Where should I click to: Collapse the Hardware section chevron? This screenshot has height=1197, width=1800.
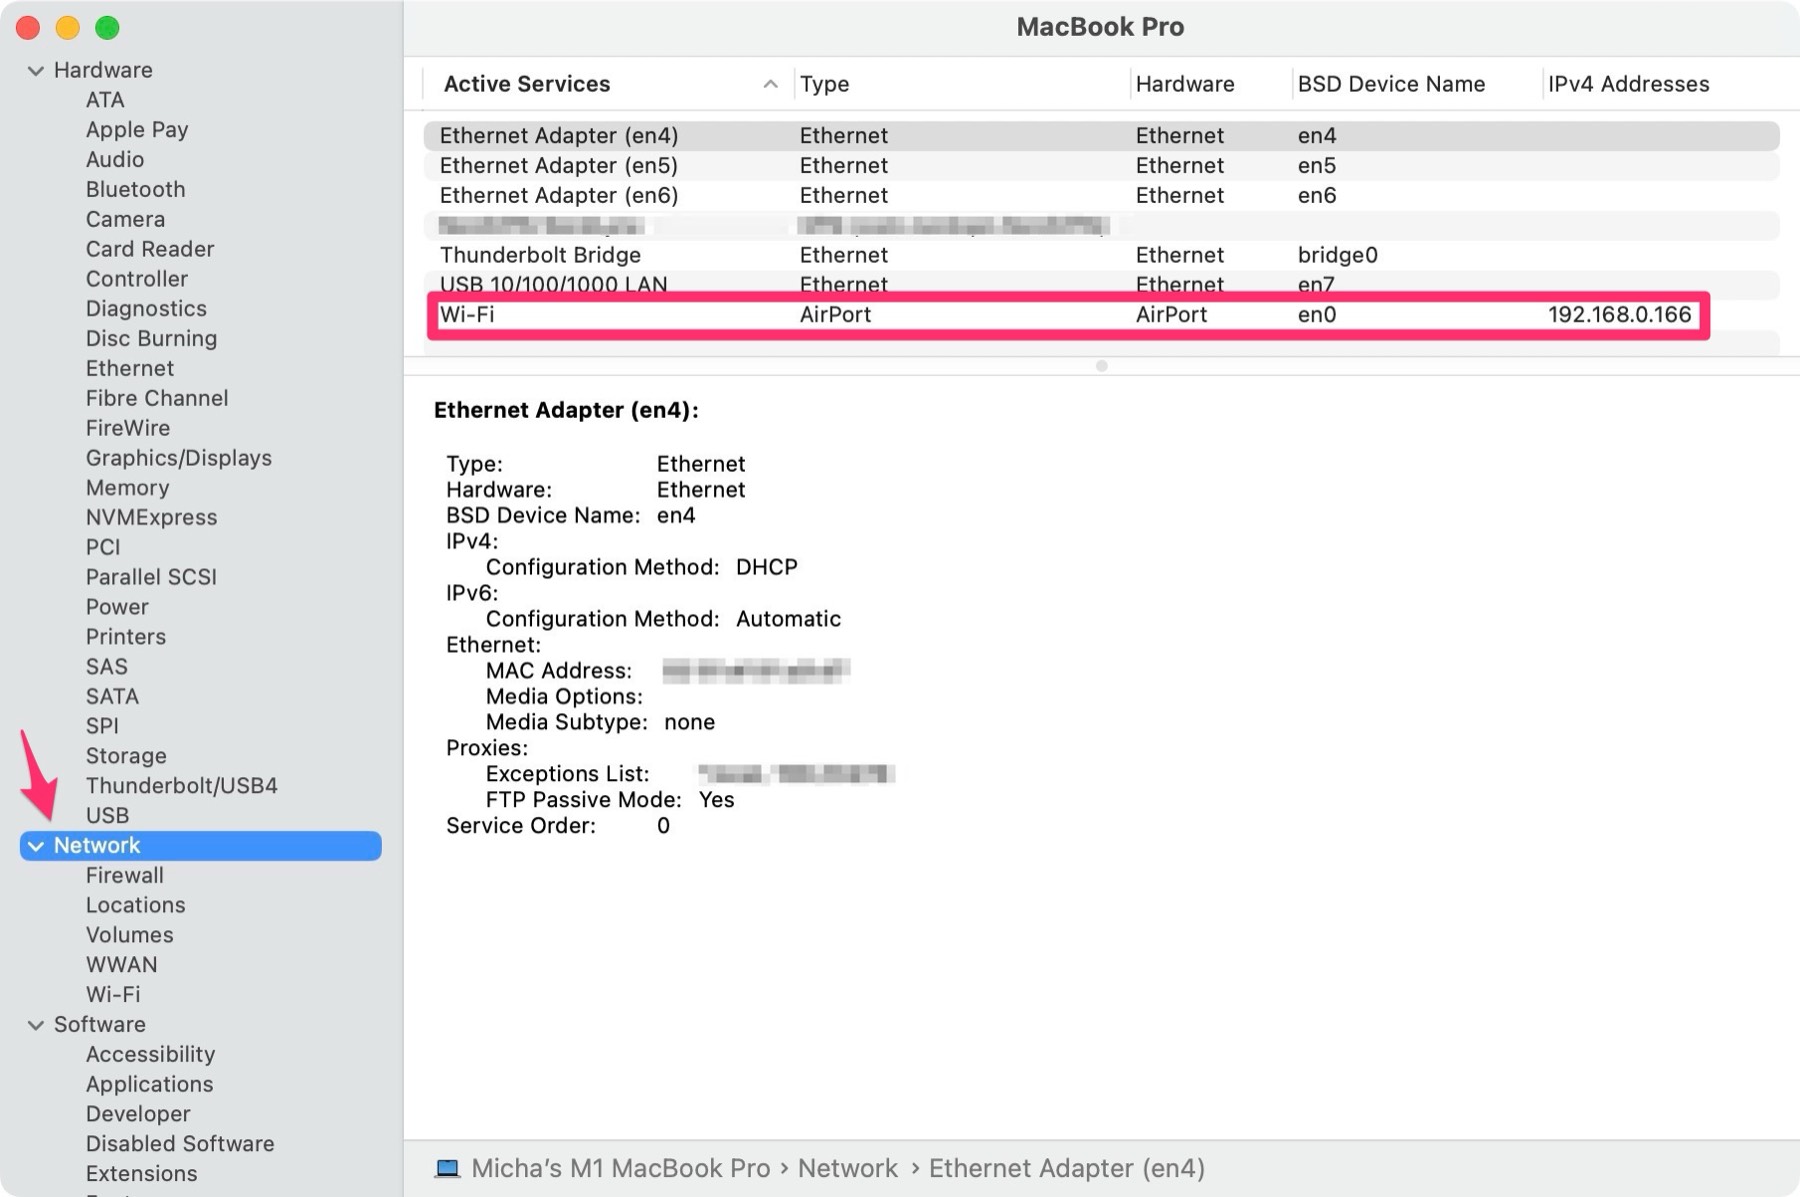(x=36, y=70)
